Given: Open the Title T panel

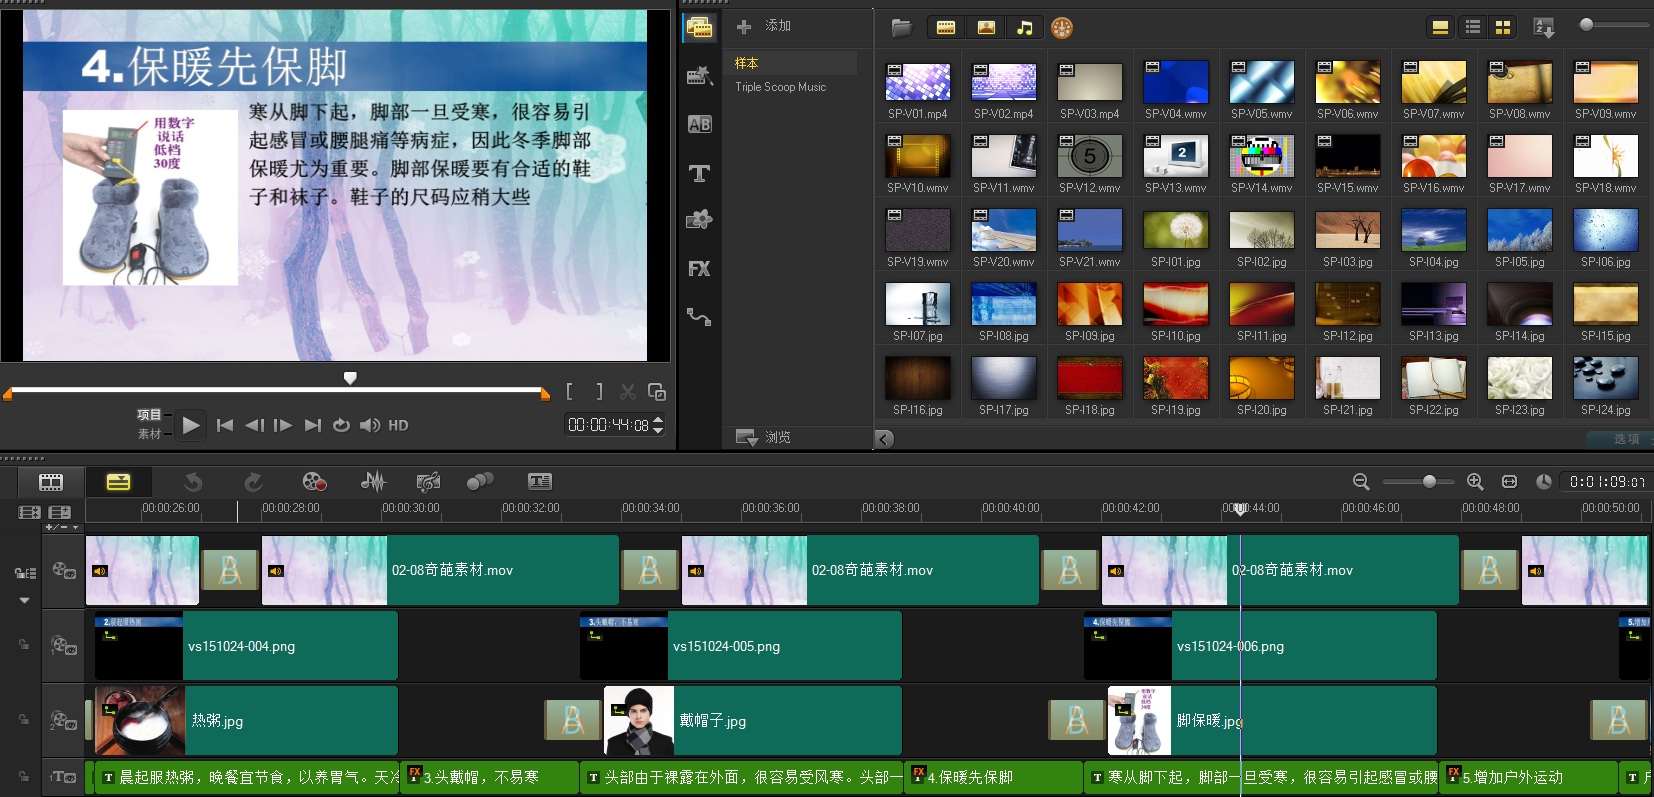Looking at the screenshot, I should [x=699, y=173].
